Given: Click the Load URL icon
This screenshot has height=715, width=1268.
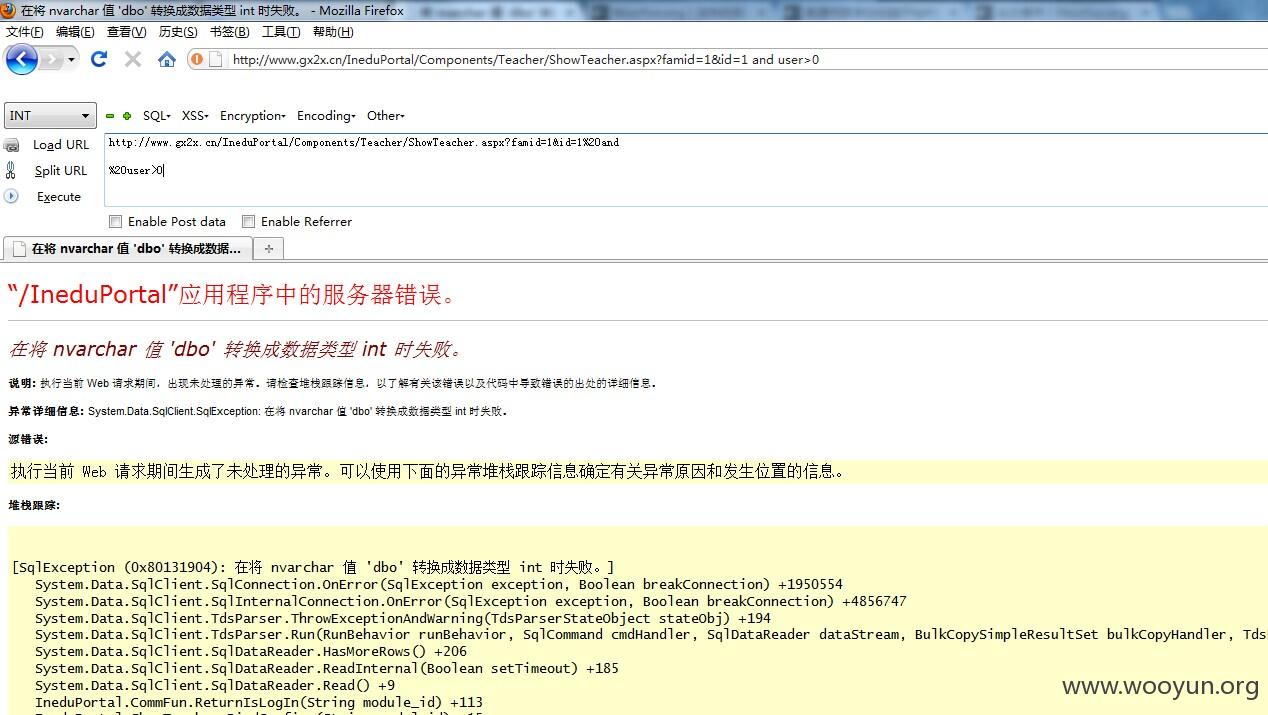Looking at the screenshot, I should coord(11,145).
